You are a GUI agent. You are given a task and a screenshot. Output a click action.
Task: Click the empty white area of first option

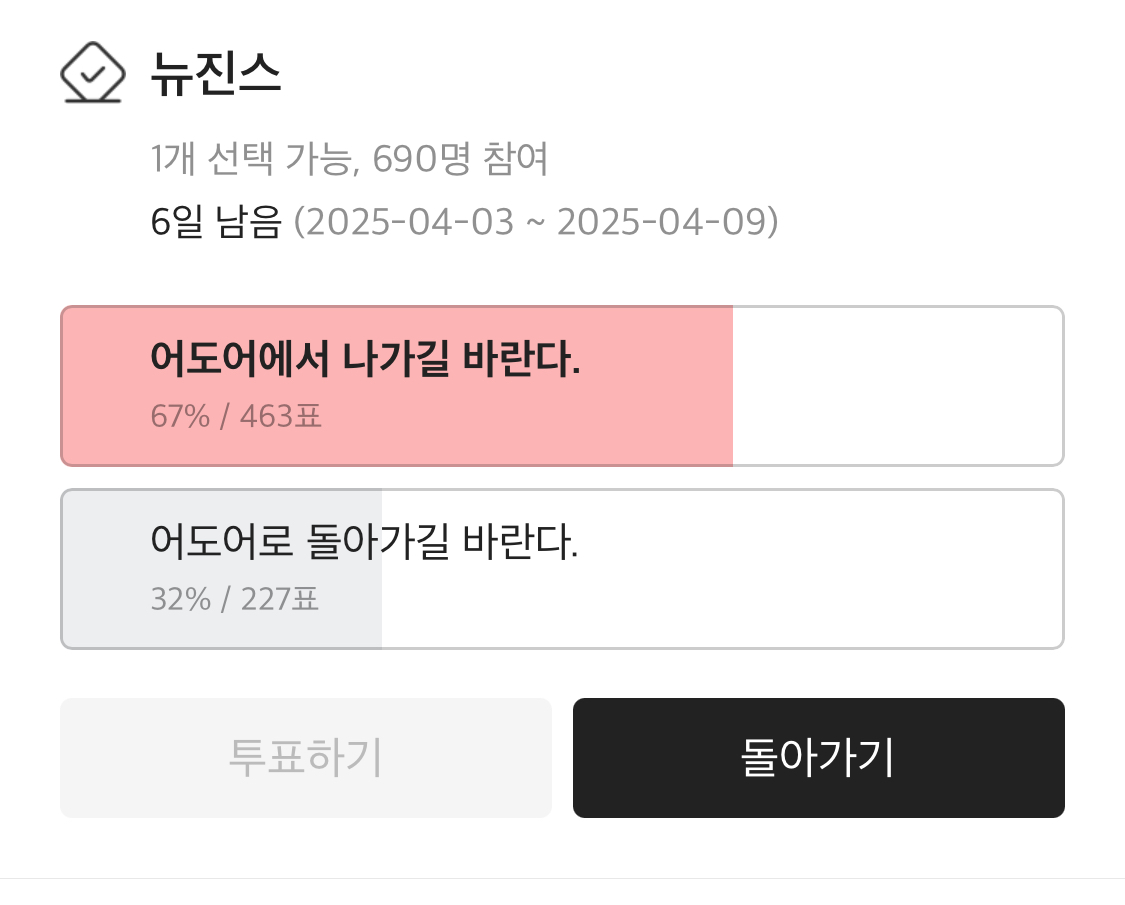point(898,386)
